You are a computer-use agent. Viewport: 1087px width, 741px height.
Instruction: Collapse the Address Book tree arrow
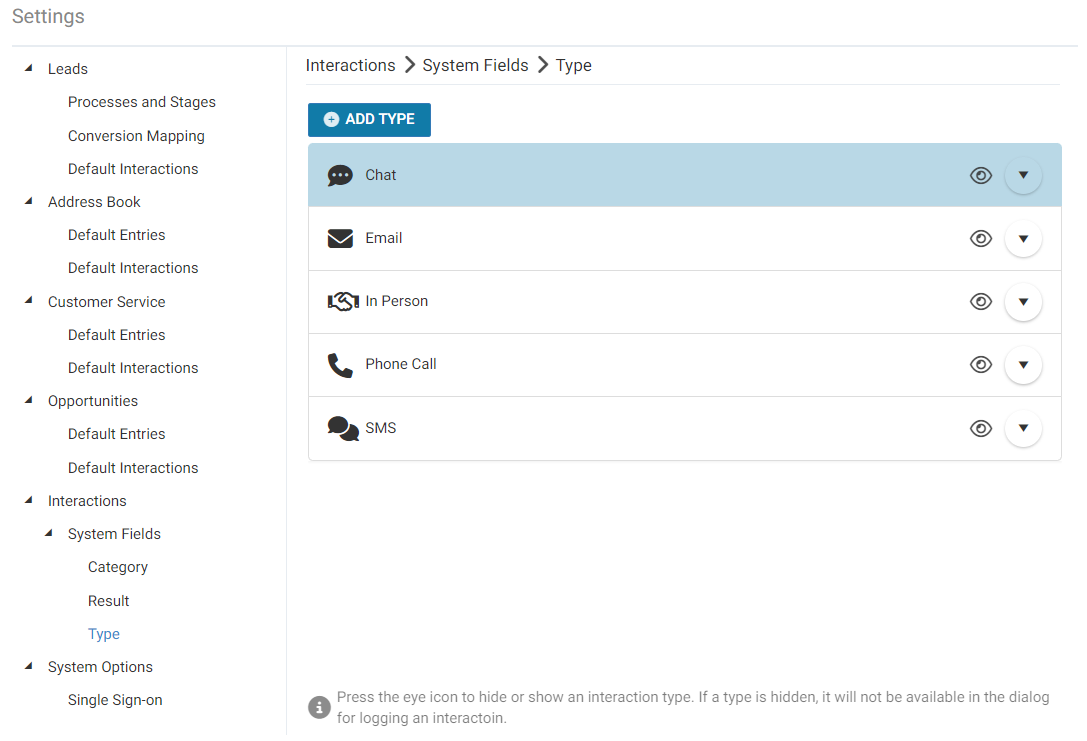(28, 201)
